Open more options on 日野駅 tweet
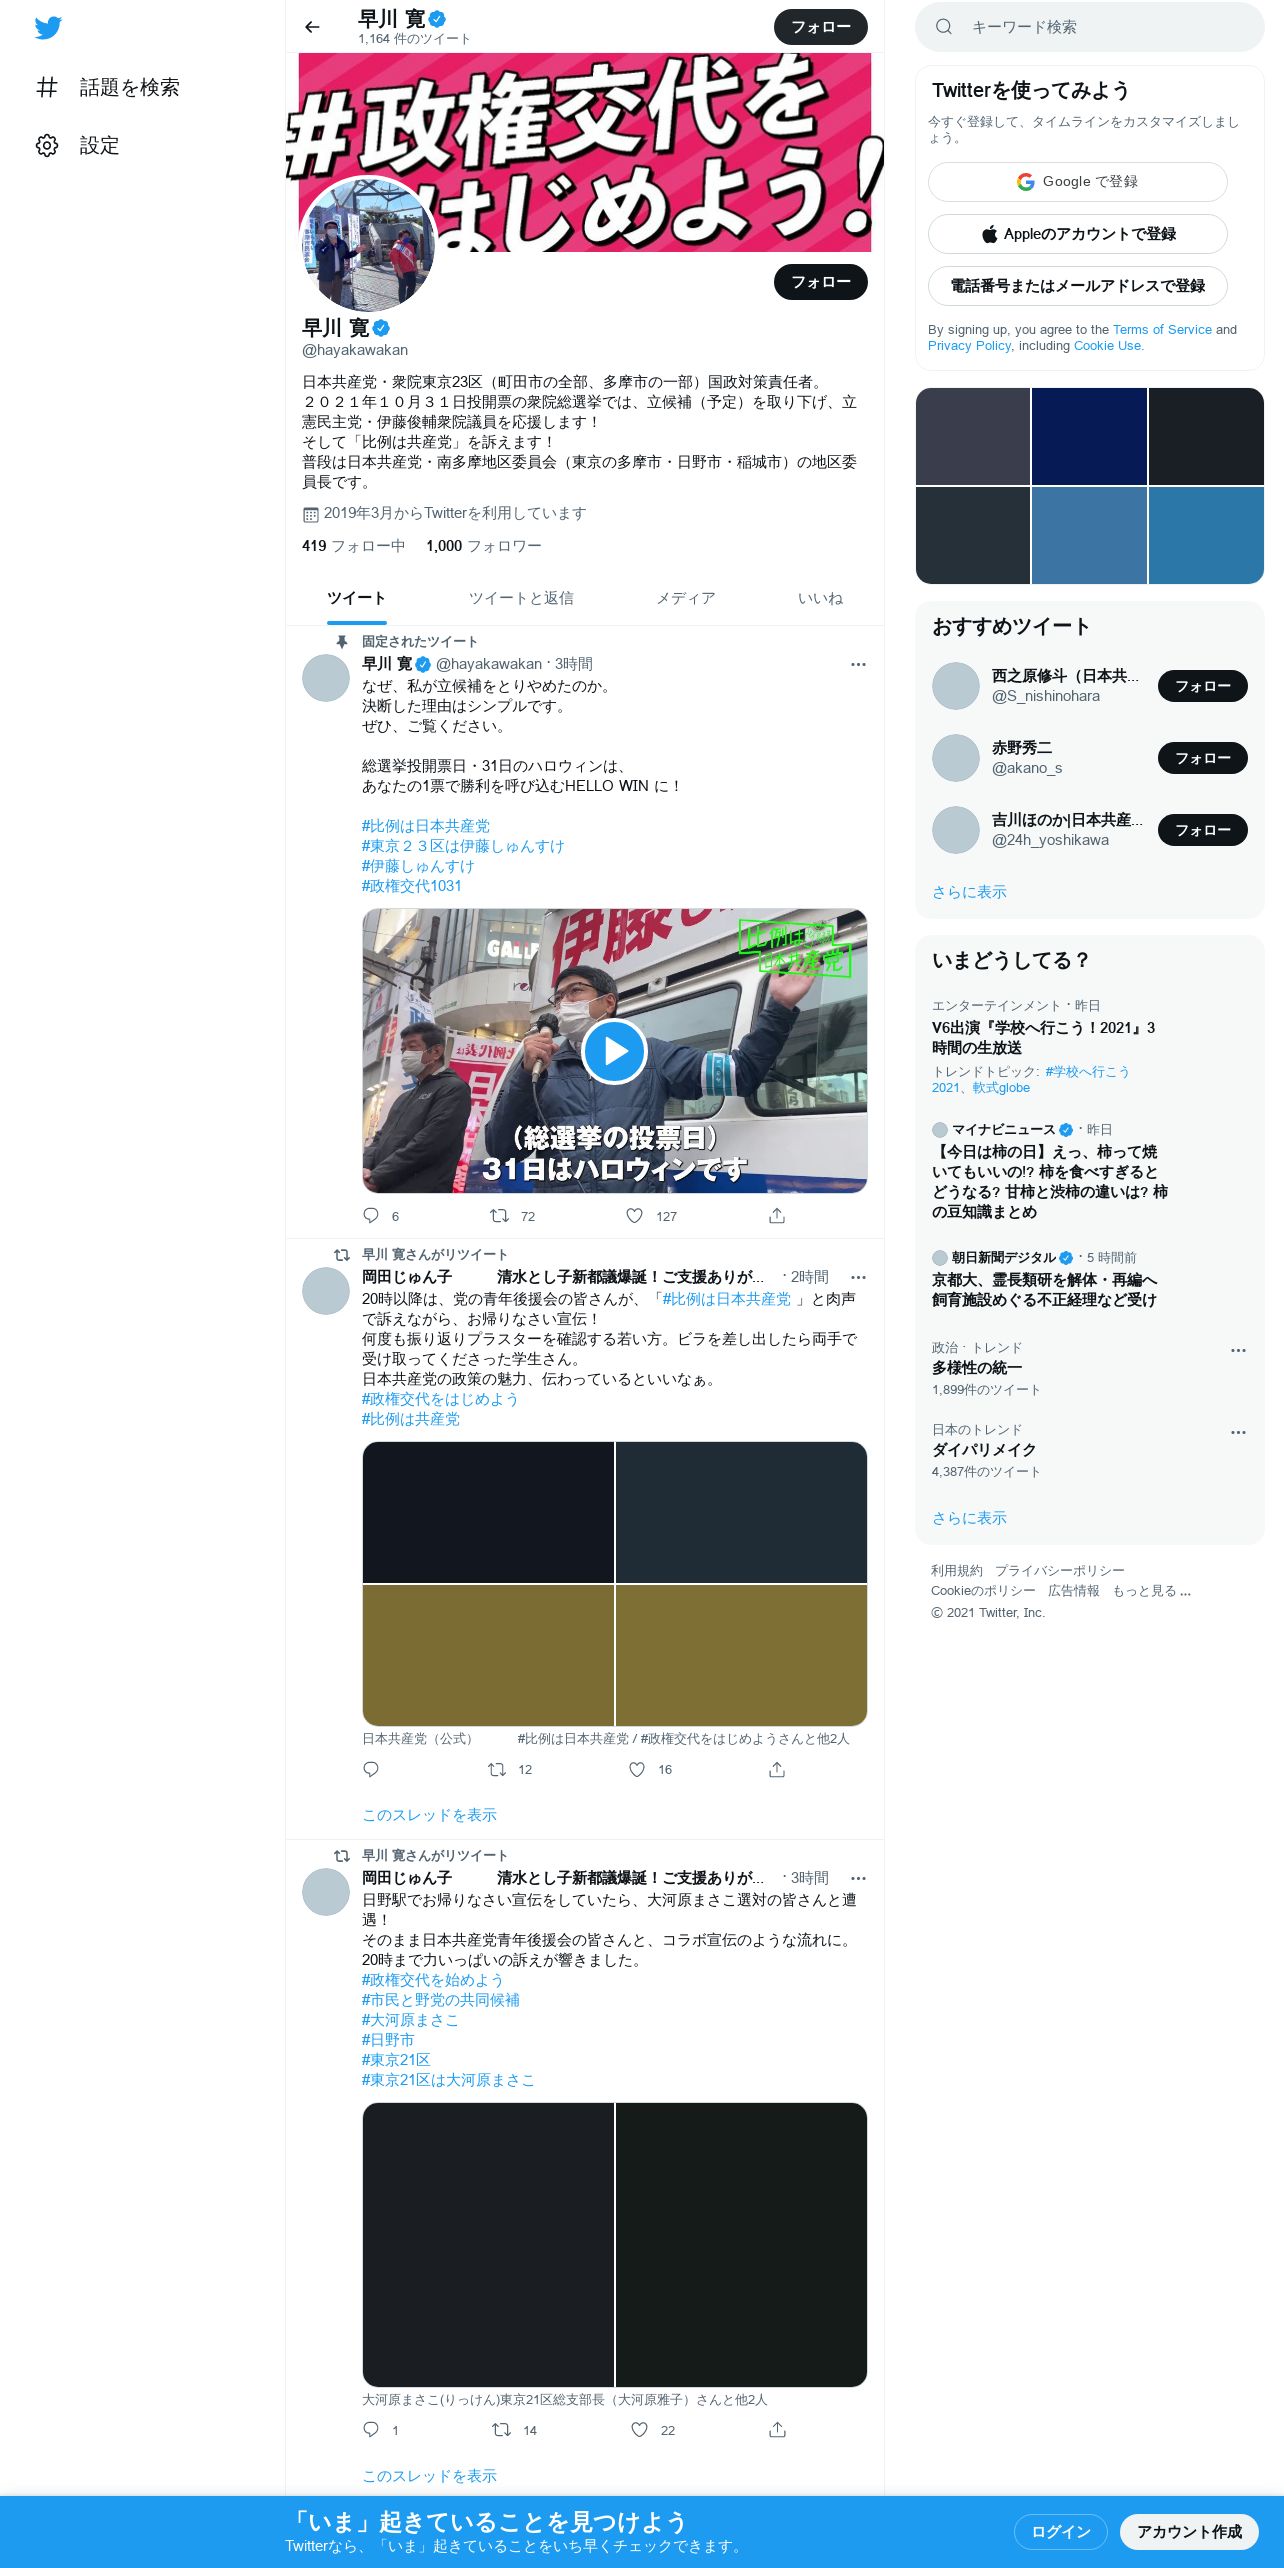Image resolution: width=1284 pixels, height=2568 pixels. point(858,1878)
